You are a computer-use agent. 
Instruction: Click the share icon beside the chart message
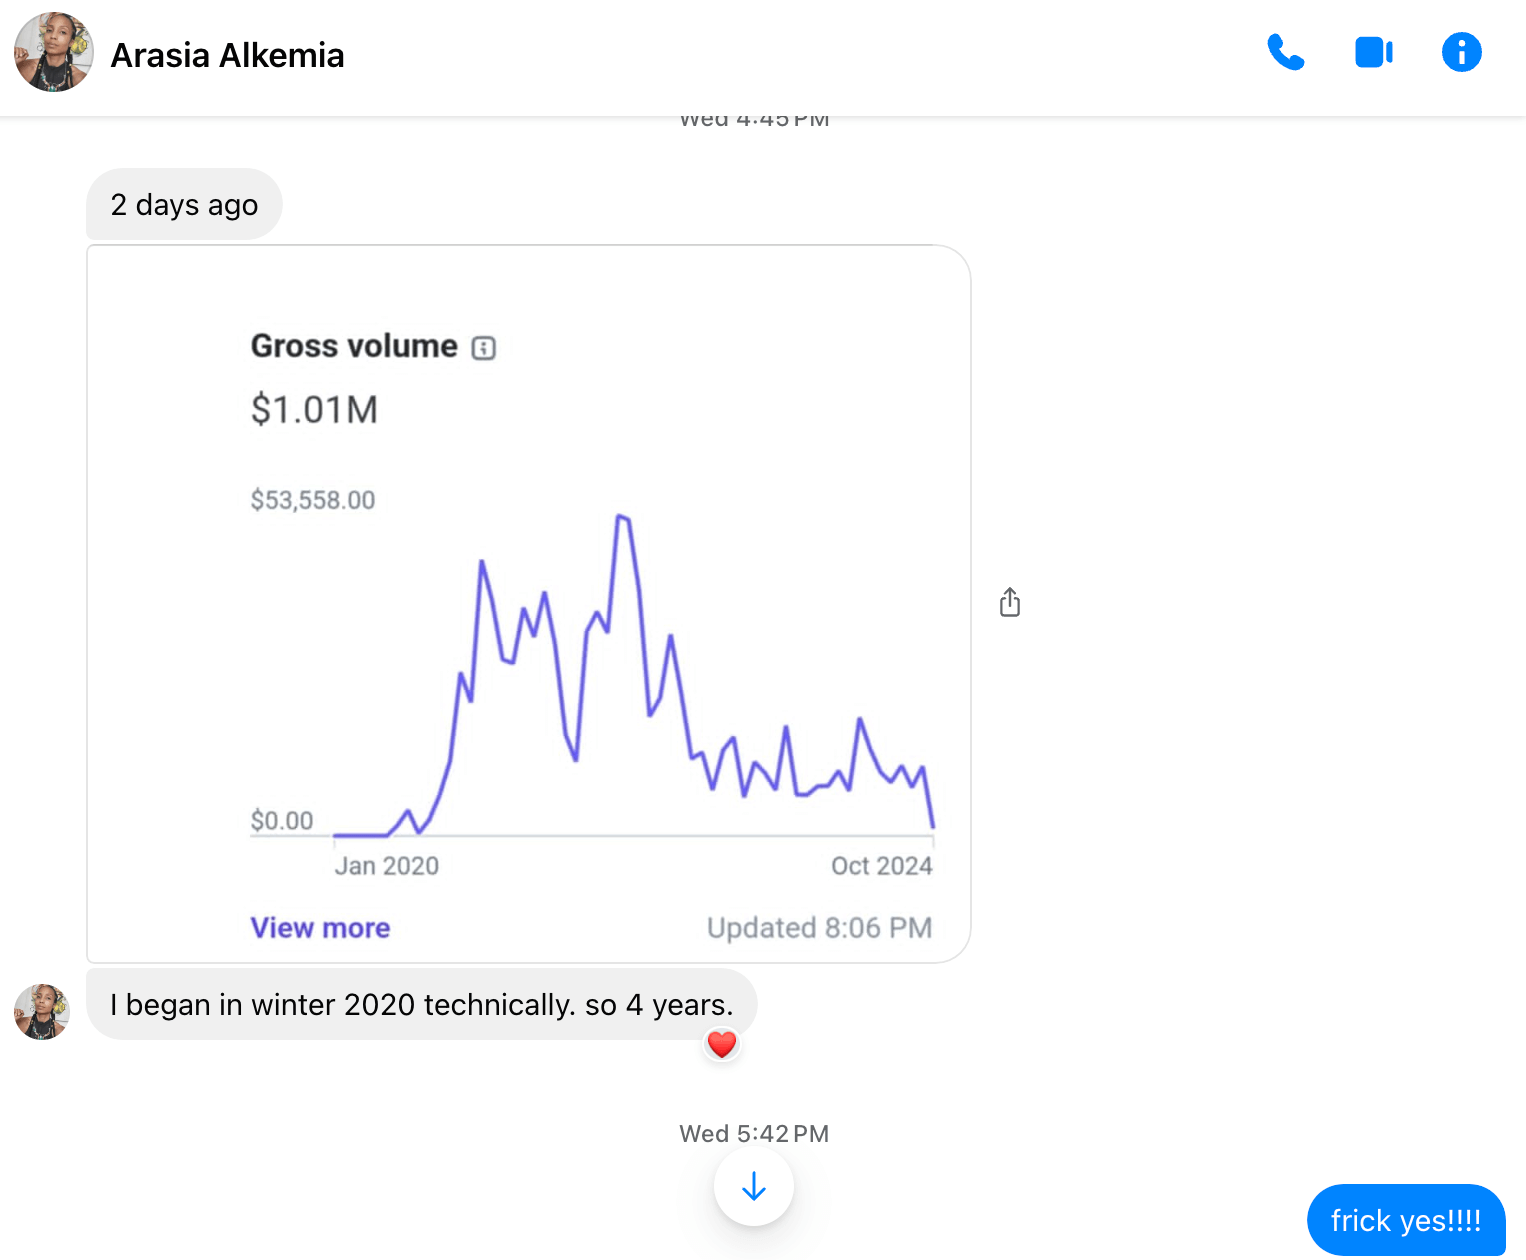1009,602
